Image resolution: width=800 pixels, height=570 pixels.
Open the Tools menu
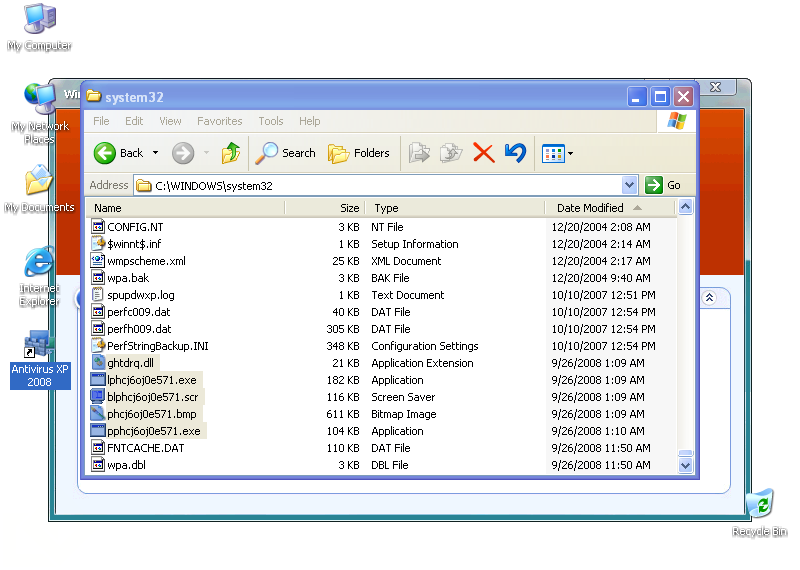click(x=270, y=121)
